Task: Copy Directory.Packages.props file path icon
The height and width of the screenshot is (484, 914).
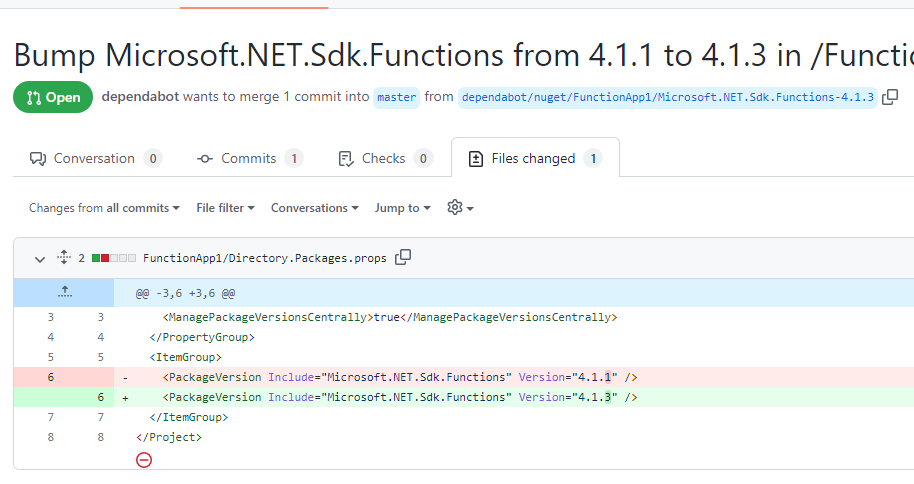Action: click(x=403, y=257)
